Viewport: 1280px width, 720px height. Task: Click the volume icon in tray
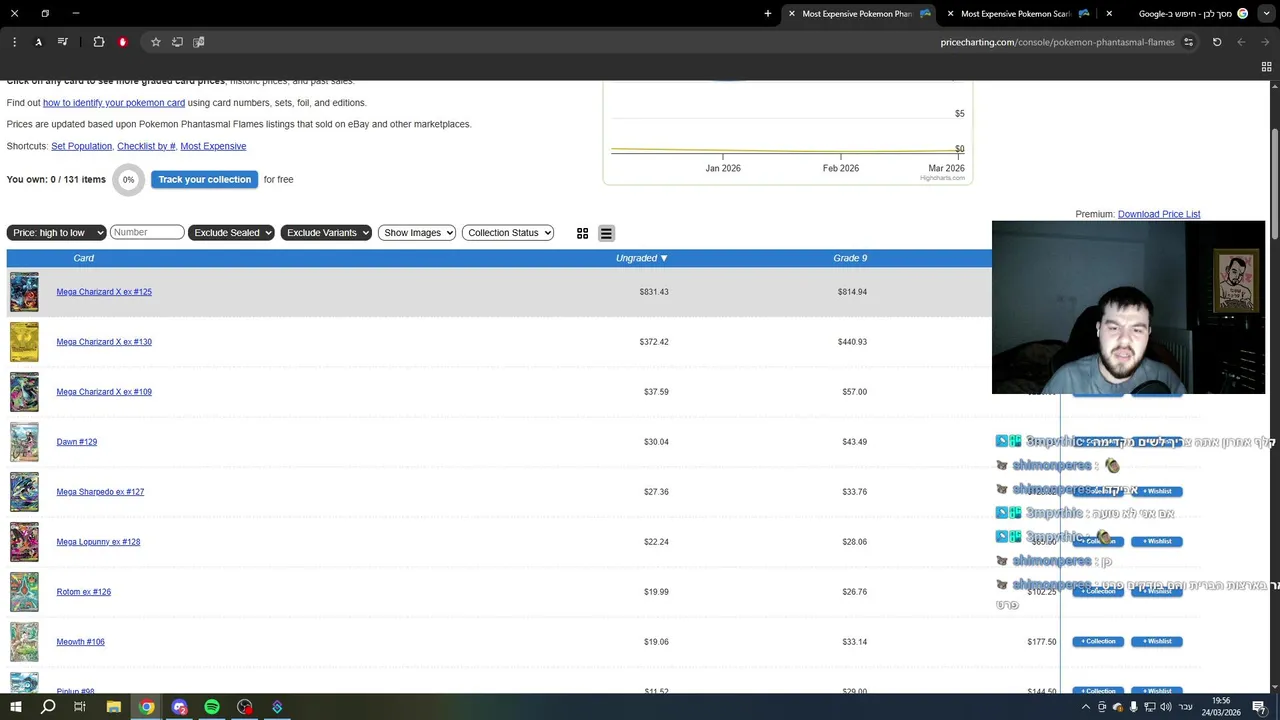1166,707
